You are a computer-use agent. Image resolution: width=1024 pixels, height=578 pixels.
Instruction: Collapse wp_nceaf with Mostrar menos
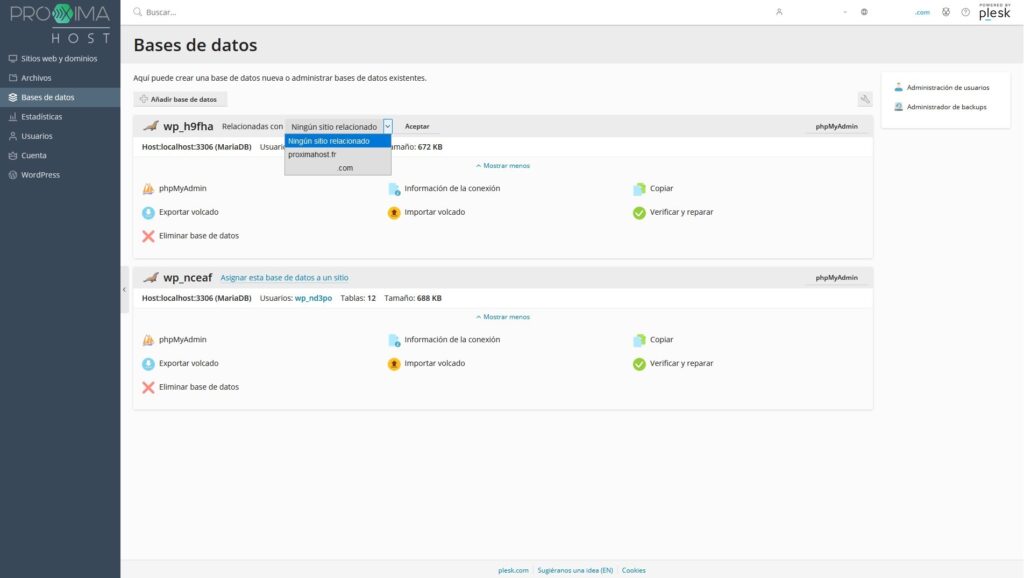[x=503, y=317]
